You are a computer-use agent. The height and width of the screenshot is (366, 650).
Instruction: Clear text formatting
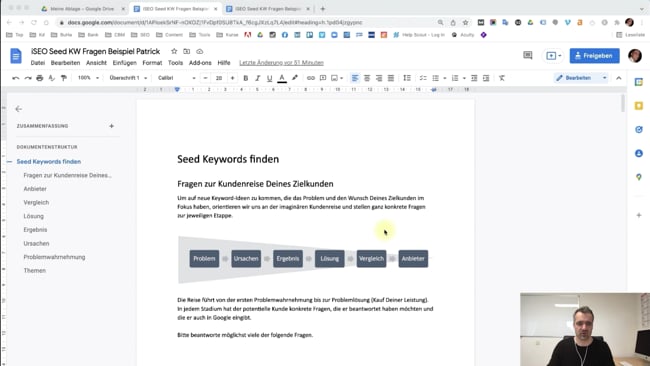coord(502,78)
